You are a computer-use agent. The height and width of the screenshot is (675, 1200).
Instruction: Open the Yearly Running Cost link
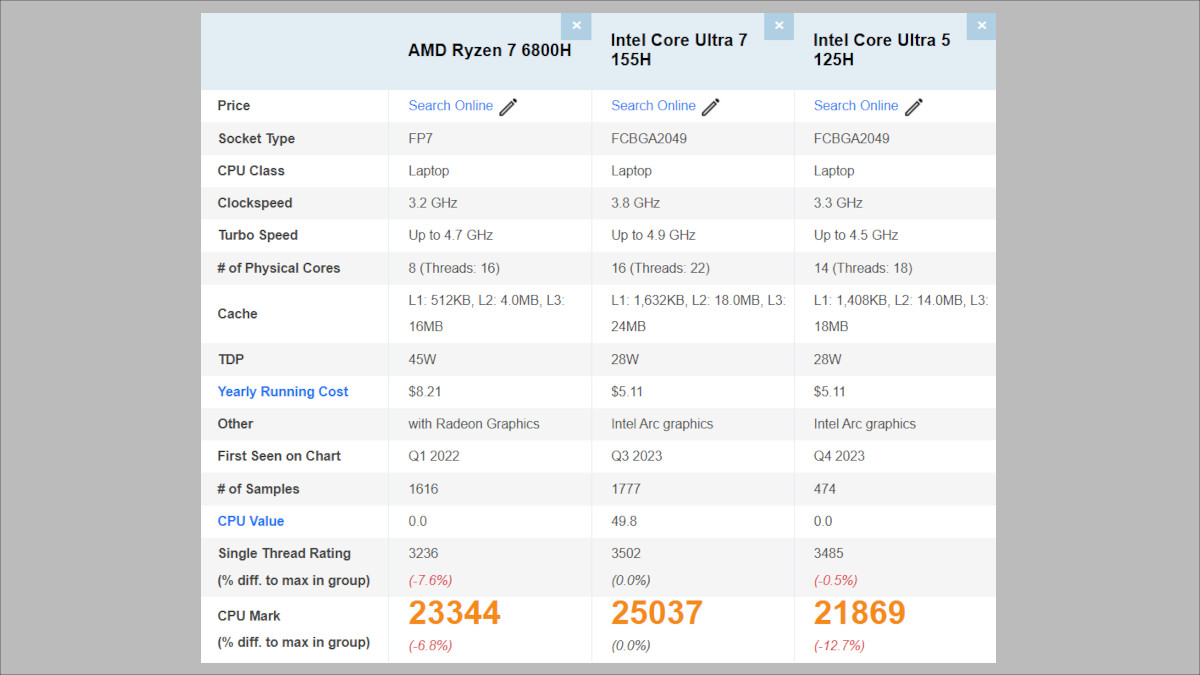click(x=283, y=392)
